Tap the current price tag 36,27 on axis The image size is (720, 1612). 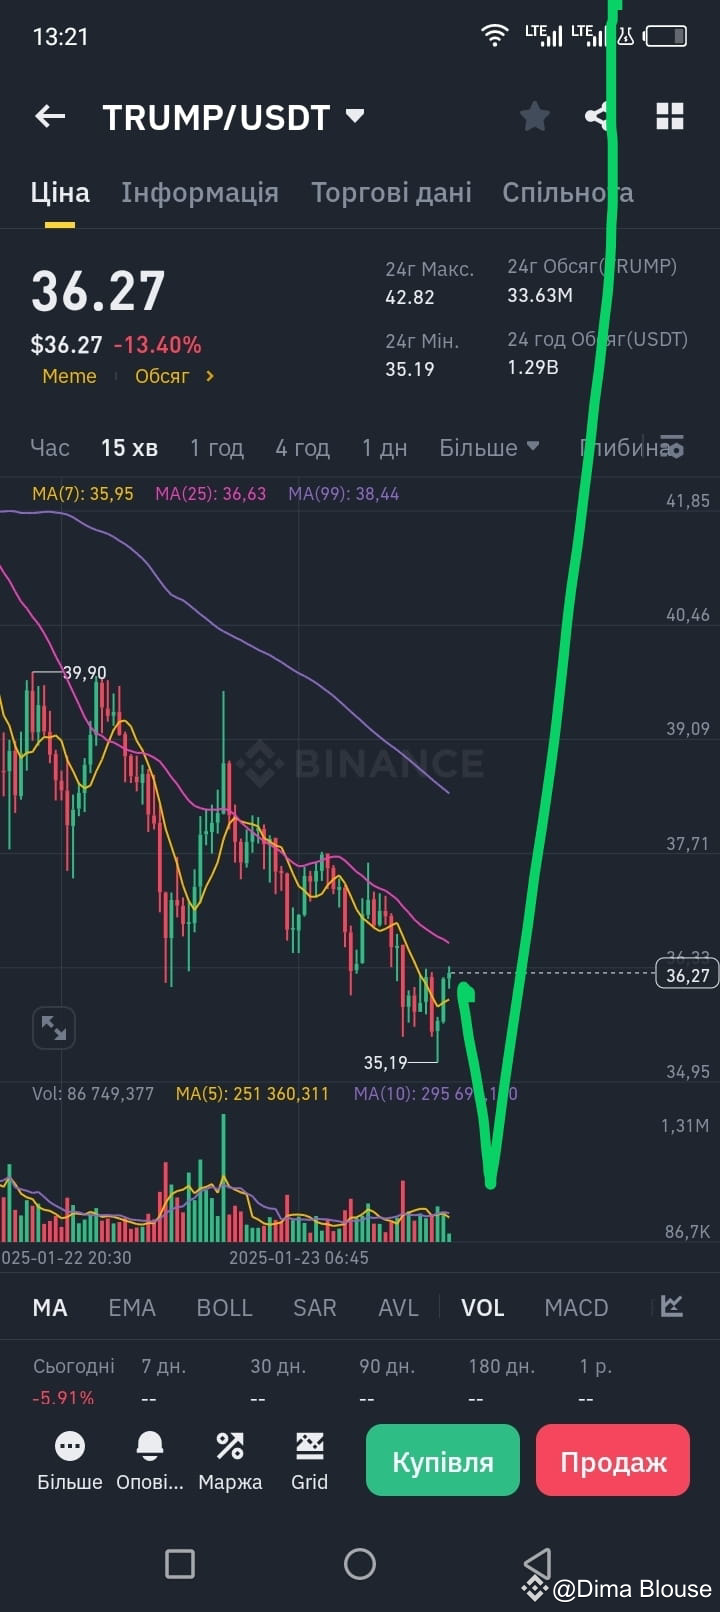click(x=687, y=975)
